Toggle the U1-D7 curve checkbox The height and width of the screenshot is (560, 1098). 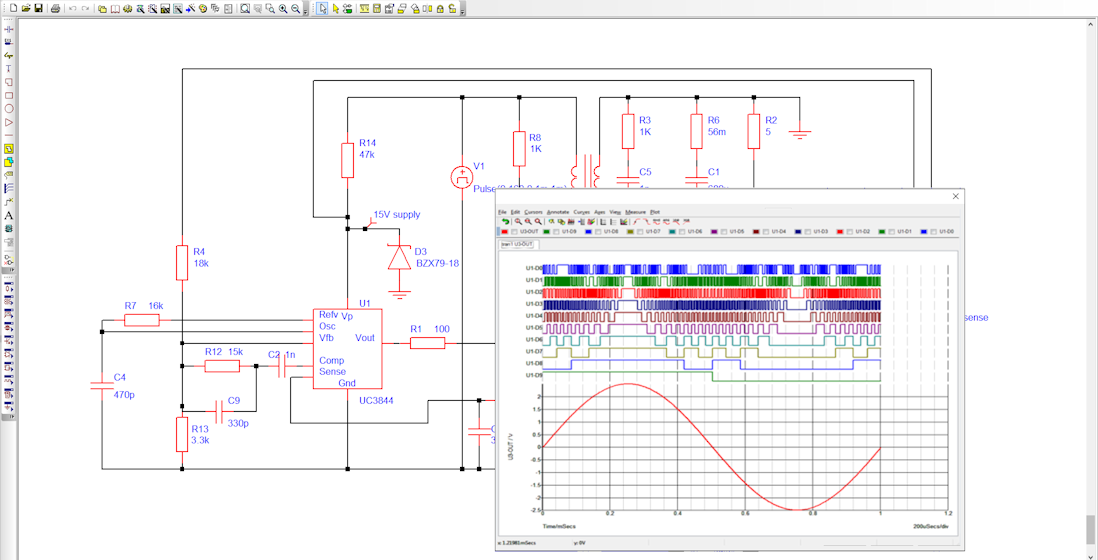click(x=640, y=232)
